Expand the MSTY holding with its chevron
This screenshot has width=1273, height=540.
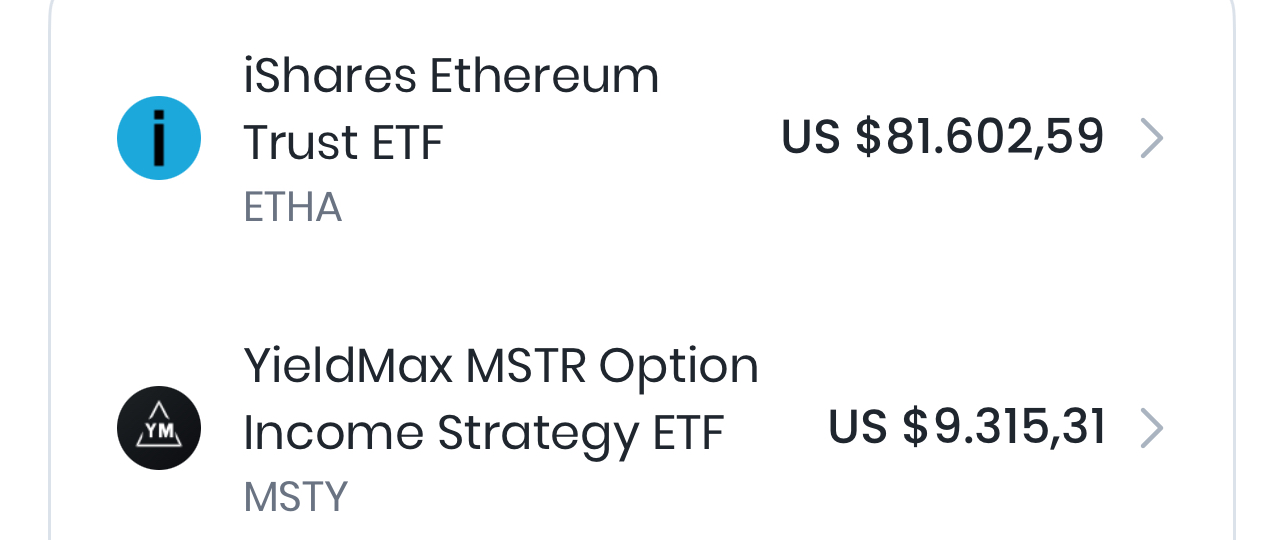[1151, 428]
